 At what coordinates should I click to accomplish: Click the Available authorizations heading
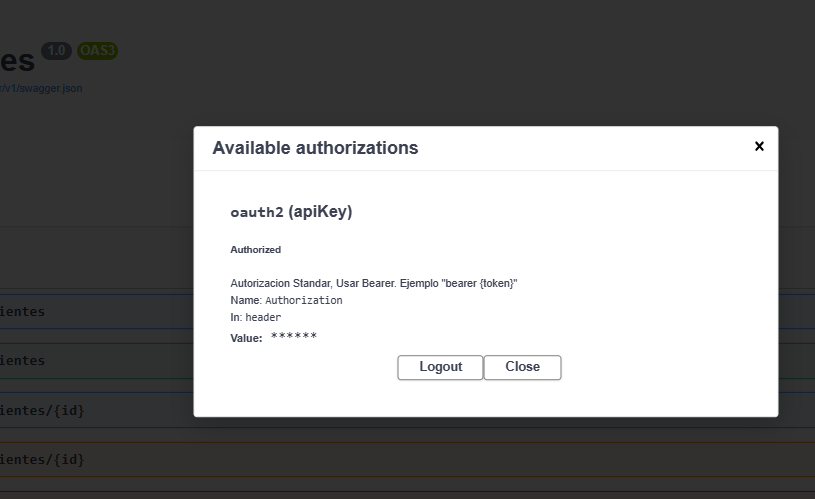(315, 148)
